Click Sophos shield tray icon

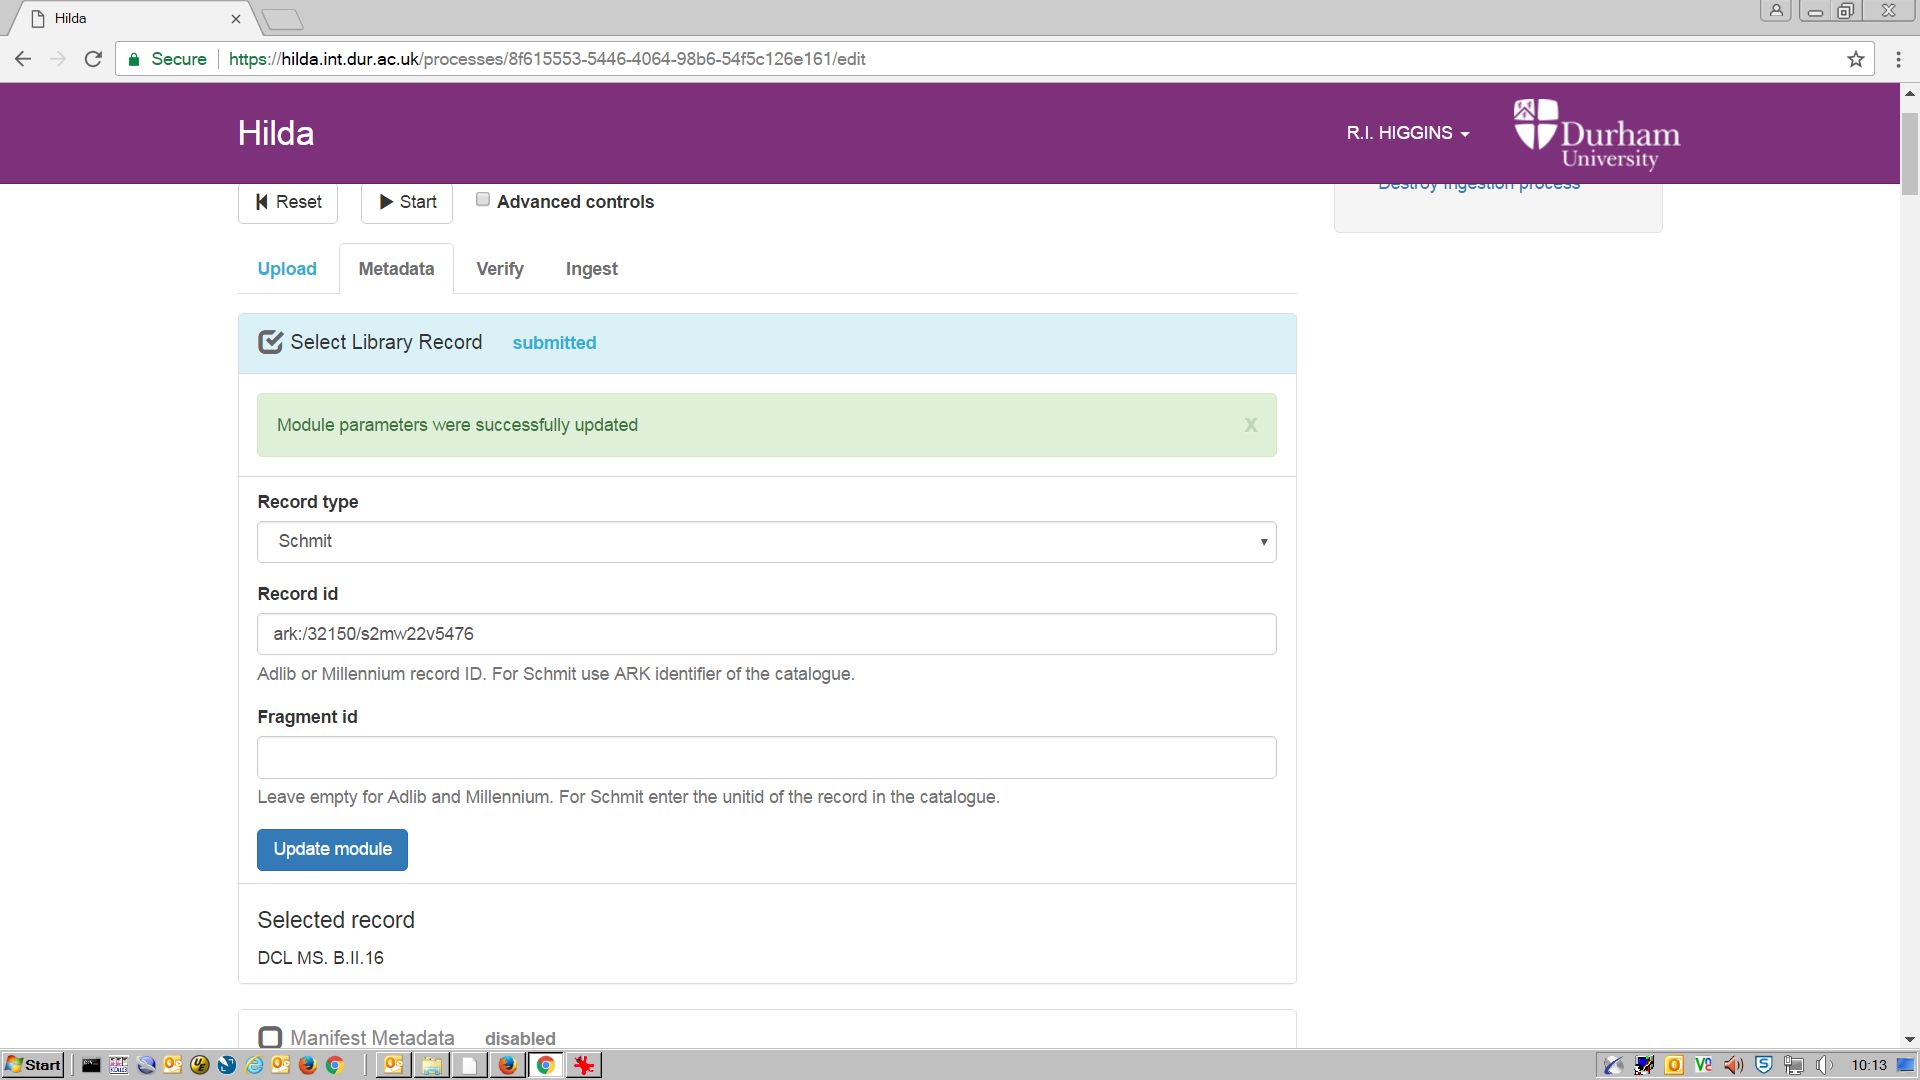tap(1764, 1065)
